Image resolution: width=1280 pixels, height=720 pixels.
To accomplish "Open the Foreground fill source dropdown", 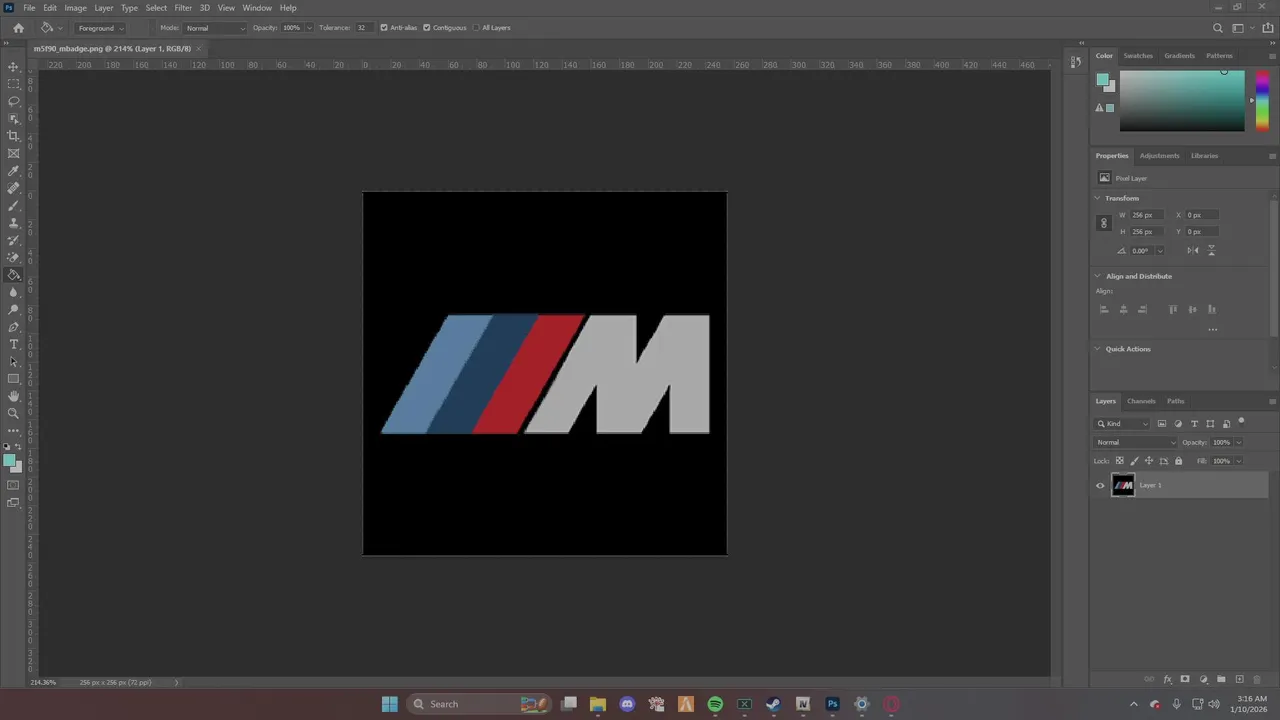I will coord(101,28).
